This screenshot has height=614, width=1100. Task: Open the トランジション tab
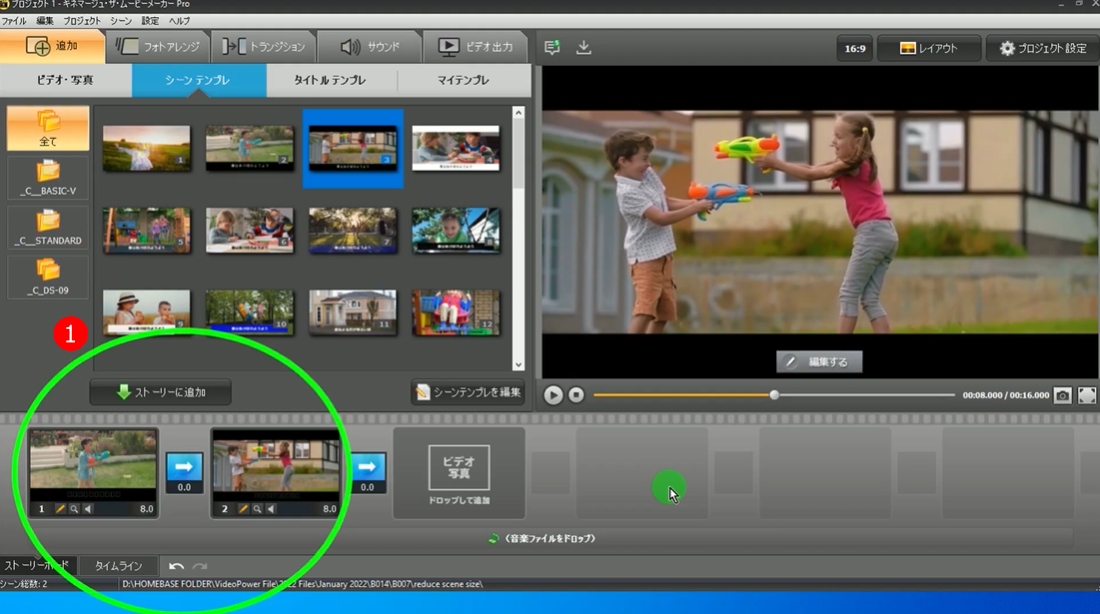(265, 46)
